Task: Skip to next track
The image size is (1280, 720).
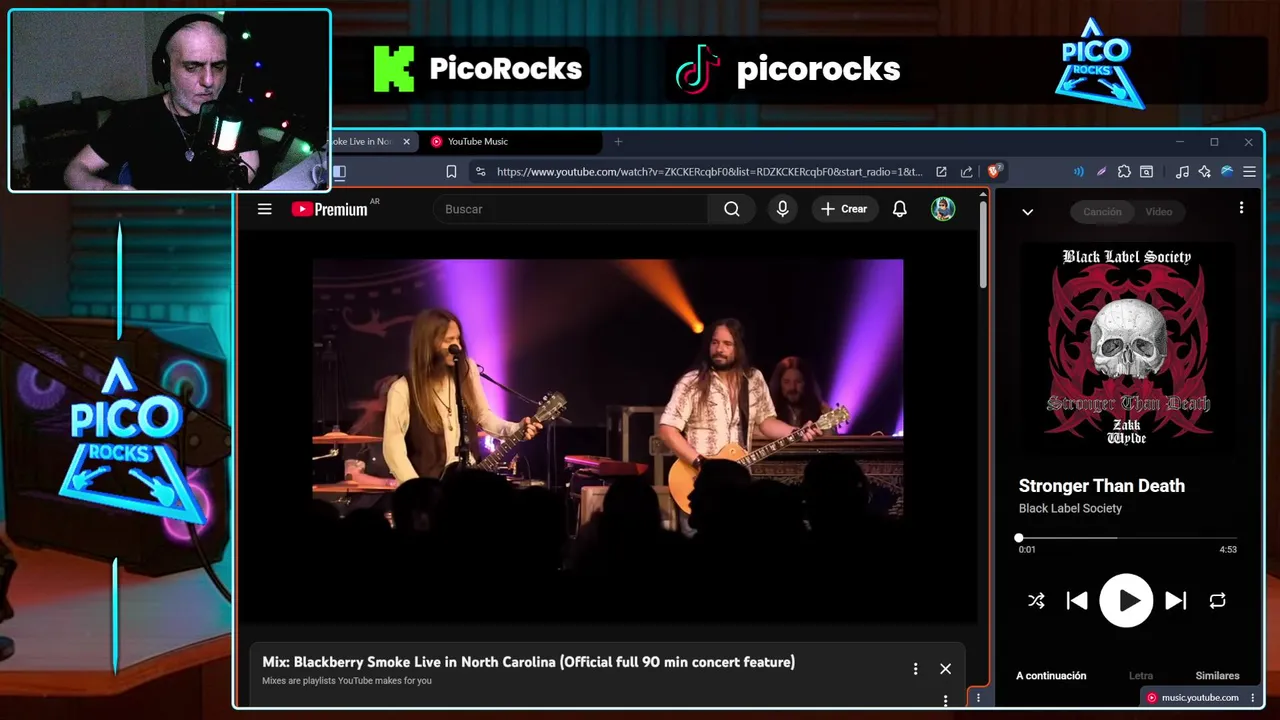Action: 1176,601
